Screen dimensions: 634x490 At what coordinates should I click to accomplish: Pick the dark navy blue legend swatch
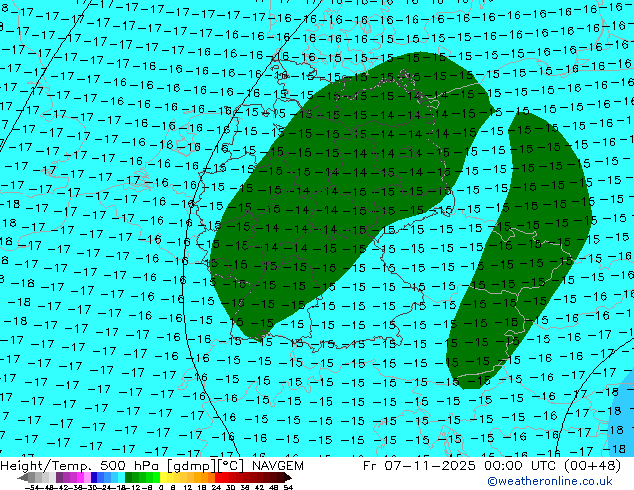pos(94,477)
